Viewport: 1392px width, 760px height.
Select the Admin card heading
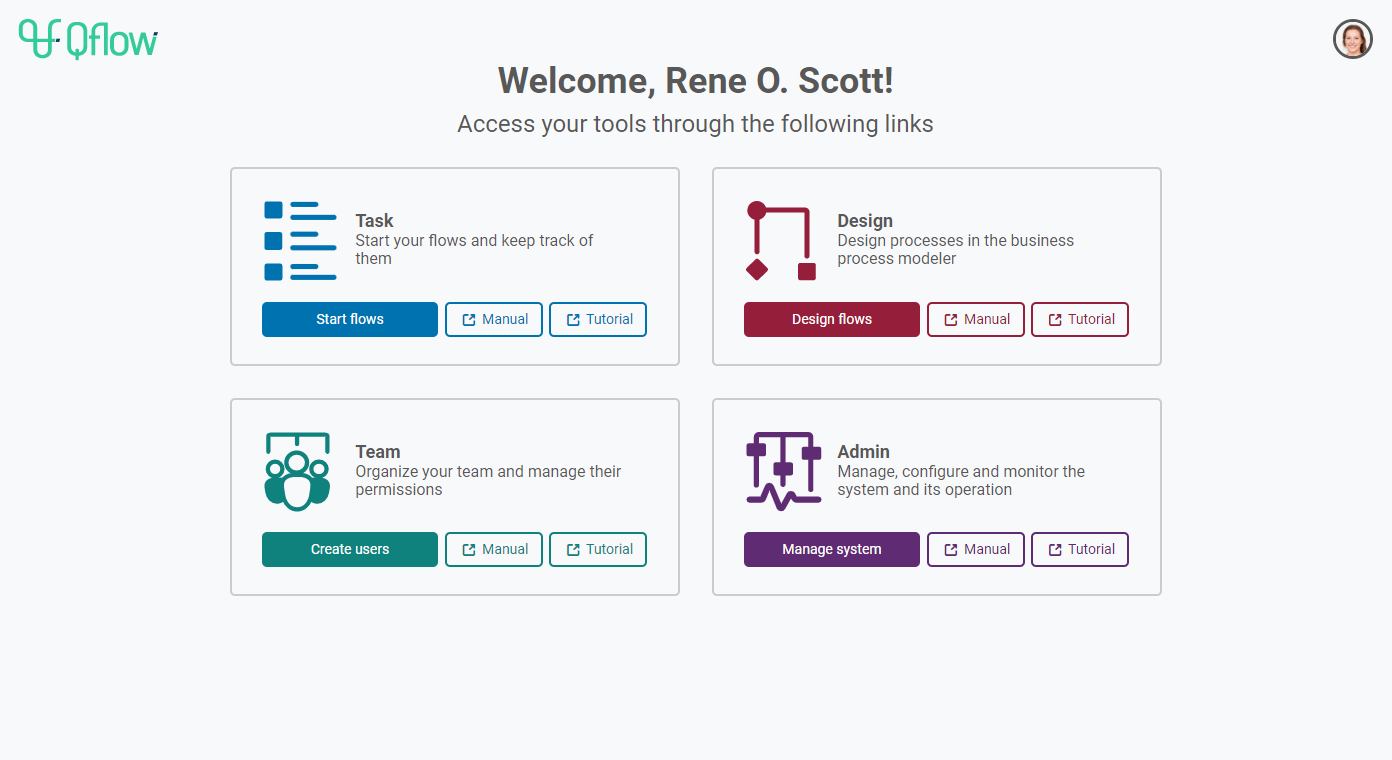(863, 452)
